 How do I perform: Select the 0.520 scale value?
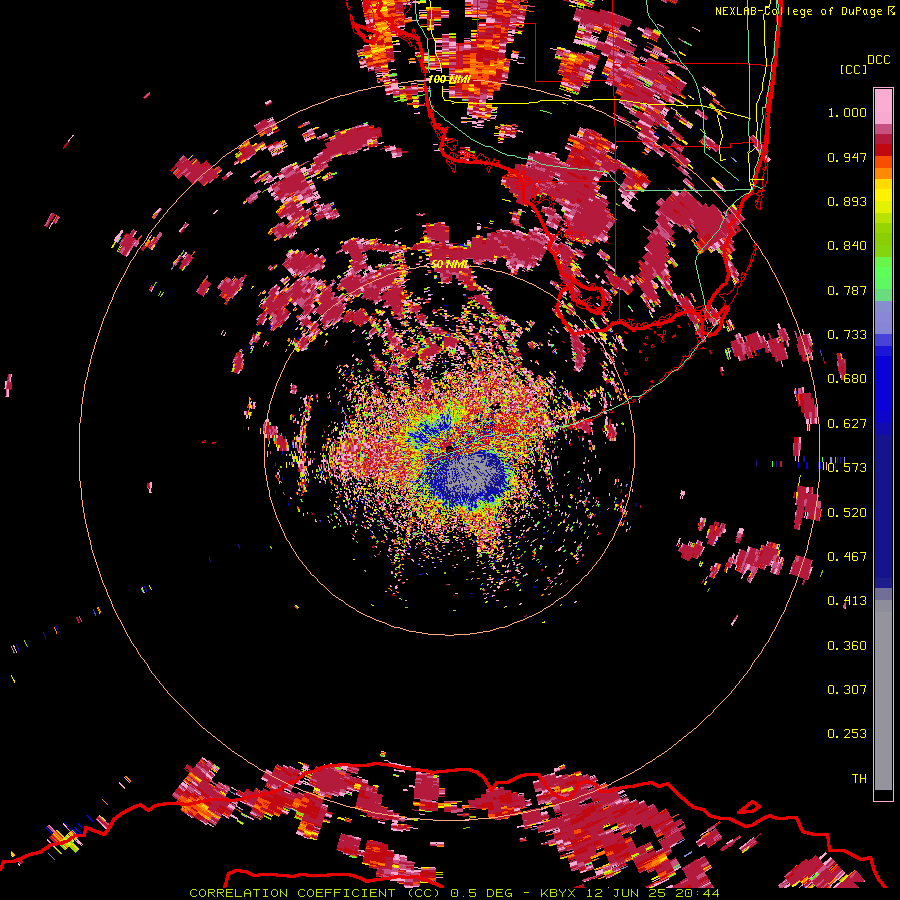pyautogui.click(x=847, y=512)
